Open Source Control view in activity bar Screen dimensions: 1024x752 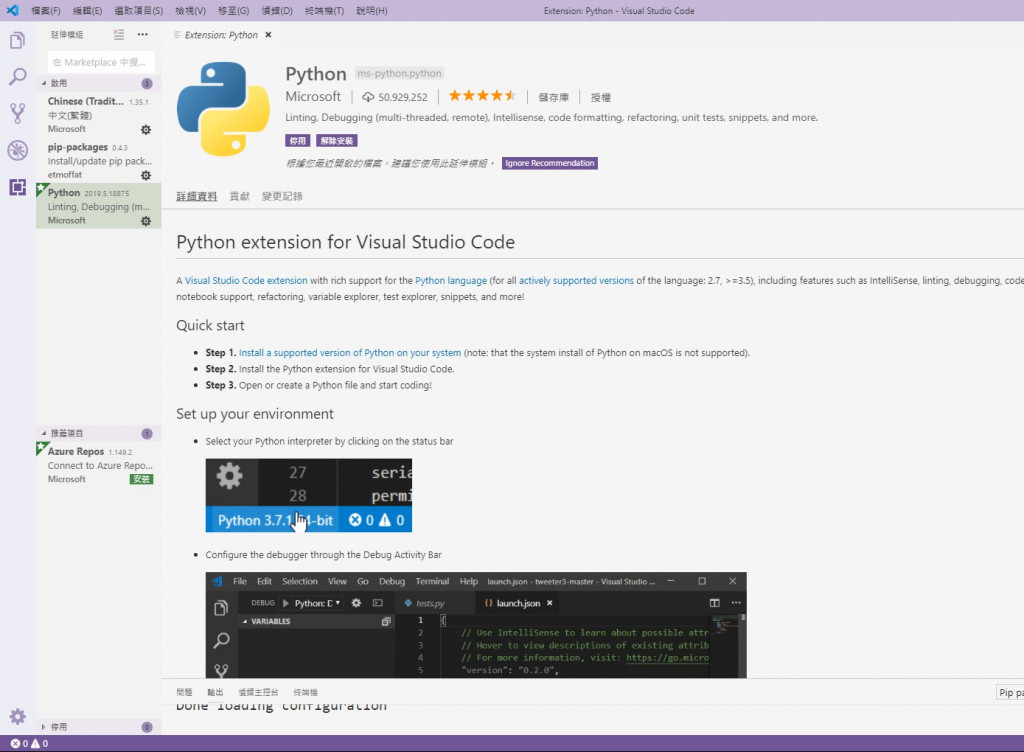pos(18,114)
